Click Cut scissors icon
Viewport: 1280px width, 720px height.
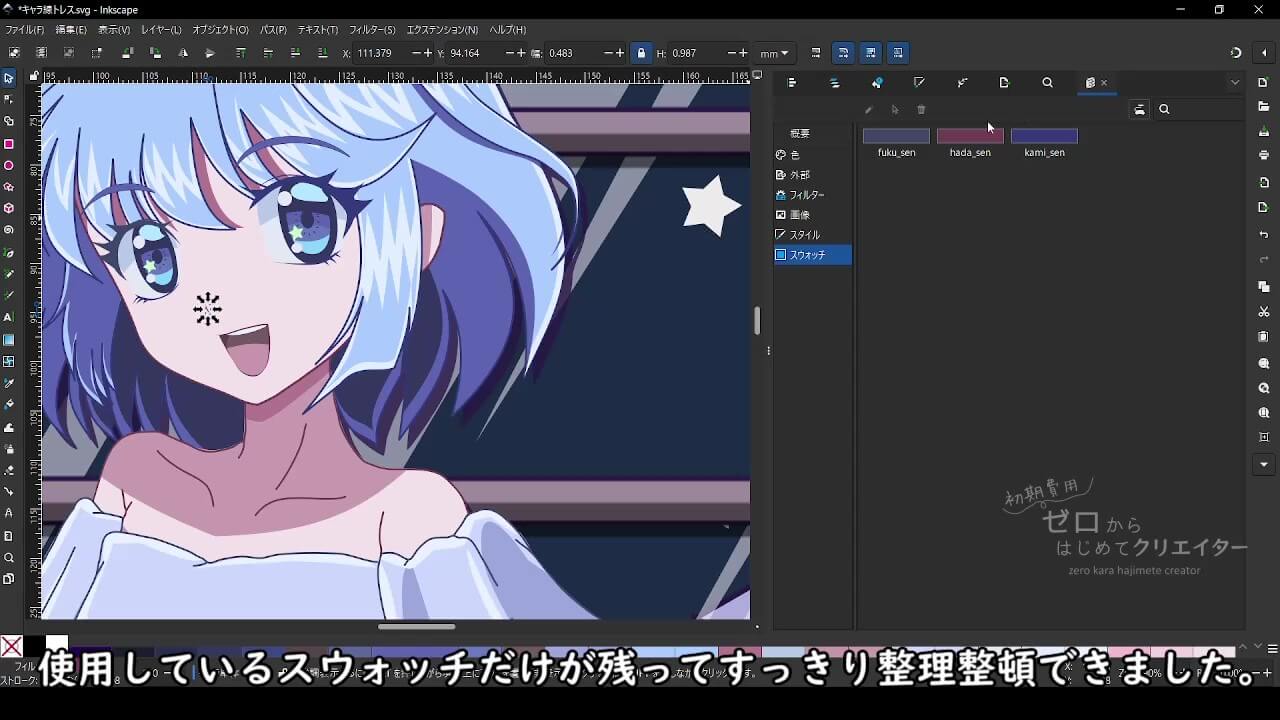[1264, 312]
